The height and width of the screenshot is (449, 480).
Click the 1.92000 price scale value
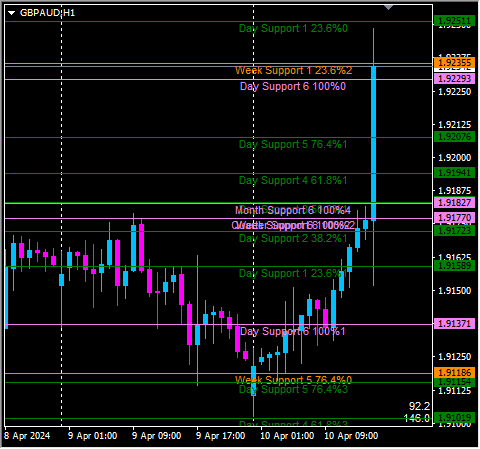[454, 158]
